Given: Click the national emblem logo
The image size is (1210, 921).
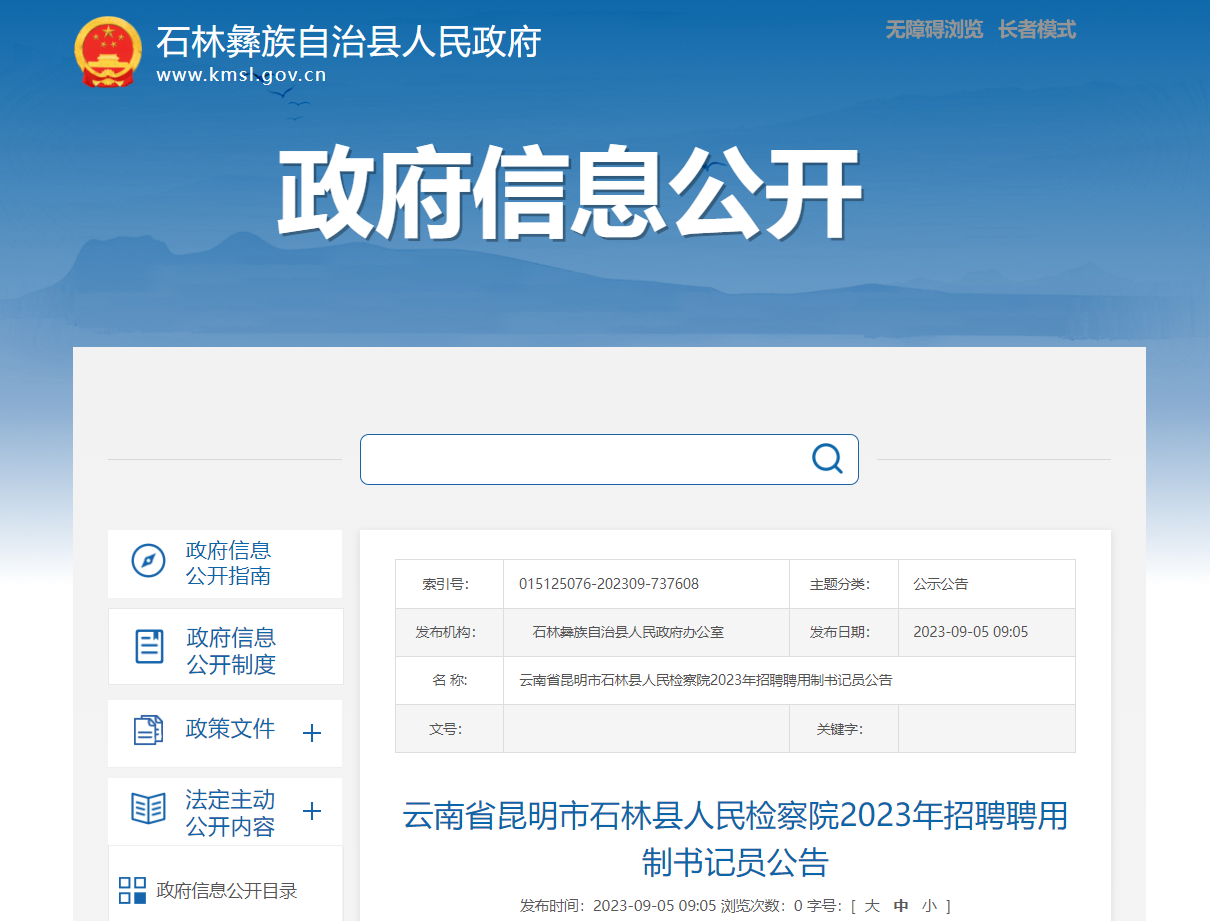Looking at the screenshot, I should tap(108, 52).
